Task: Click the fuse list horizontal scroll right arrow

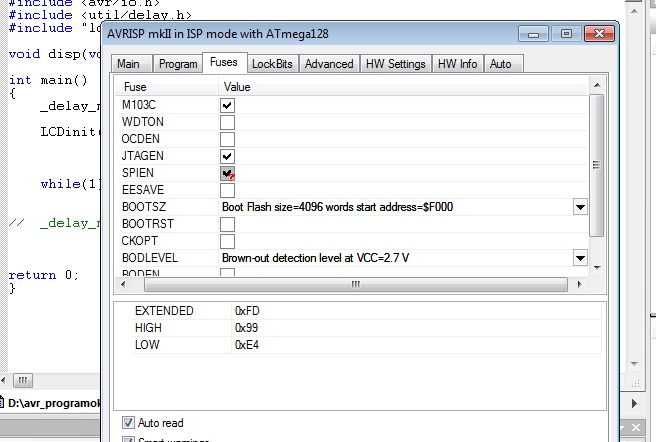Action: [x=579, y=284]
